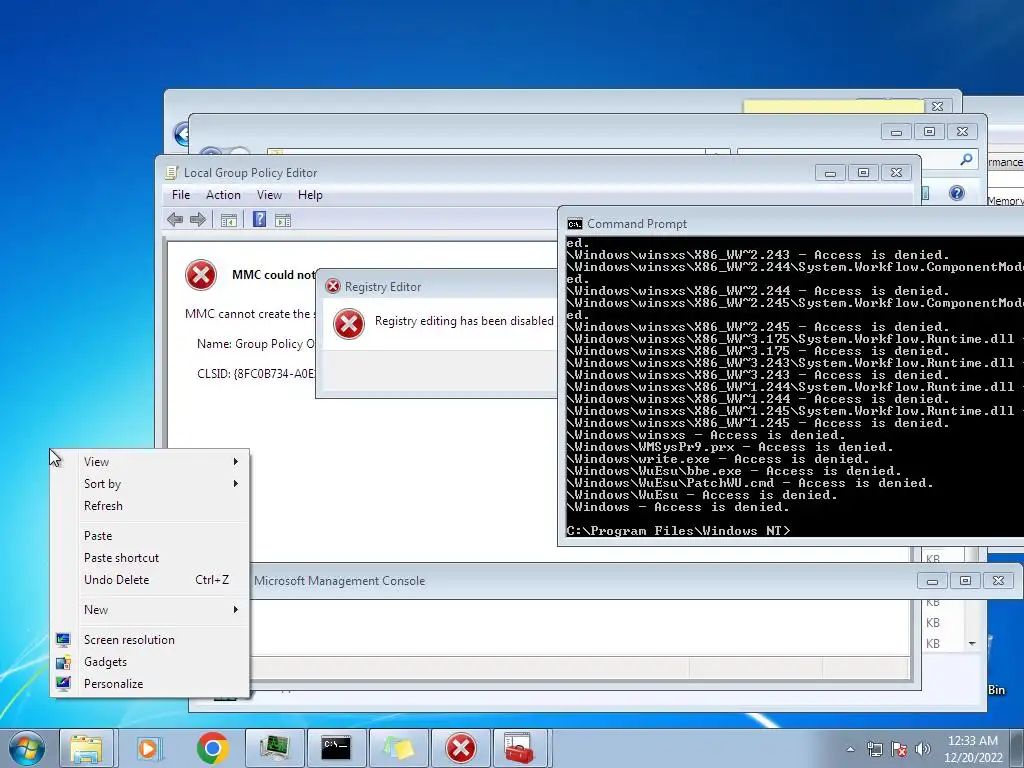The image size is (1024, 768).
Task: Switch to the MMC red toolbox taskbar button
Action: pos(520,748)
